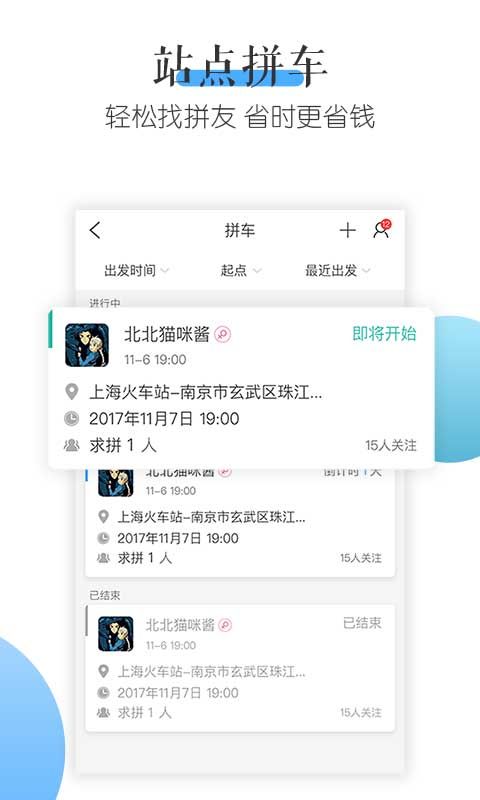
Task: Tap clock icon in the ended card
Action: pyautogui.click(x=104, y=693)
